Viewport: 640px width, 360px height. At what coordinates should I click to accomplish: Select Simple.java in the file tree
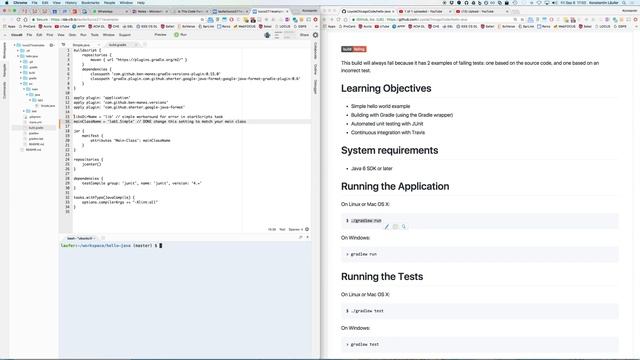pyautogui.click(x=47, y=106)
